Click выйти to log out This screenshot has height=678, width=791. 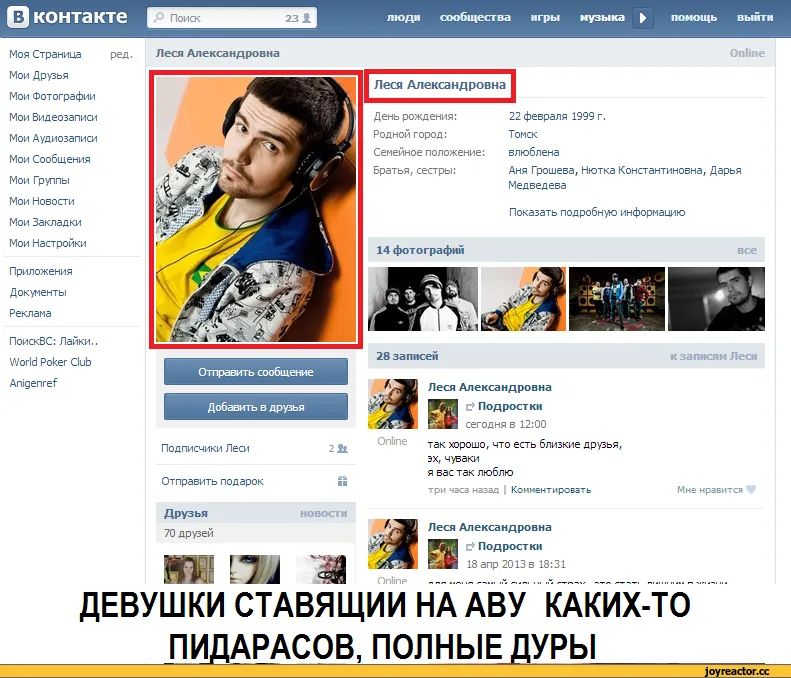[x=755, y=18]
